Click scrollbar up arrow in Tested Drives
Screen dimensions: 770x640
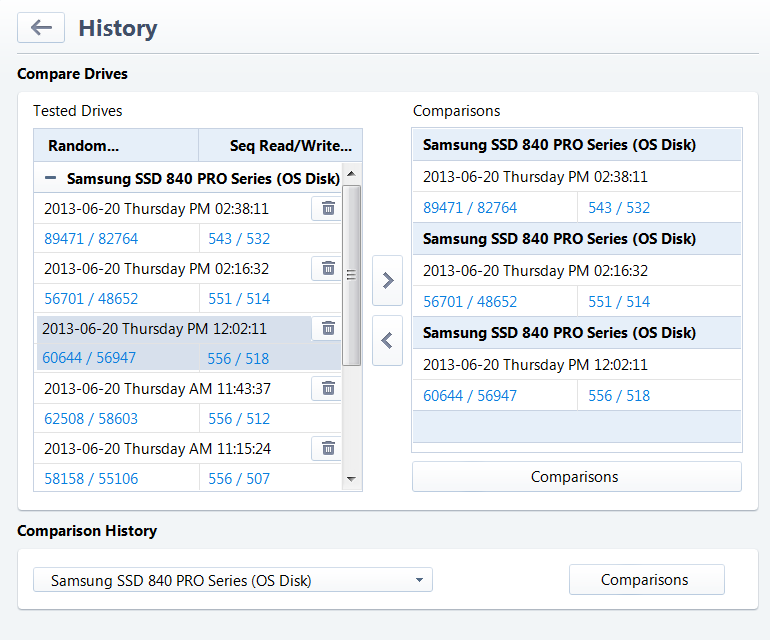351,174
